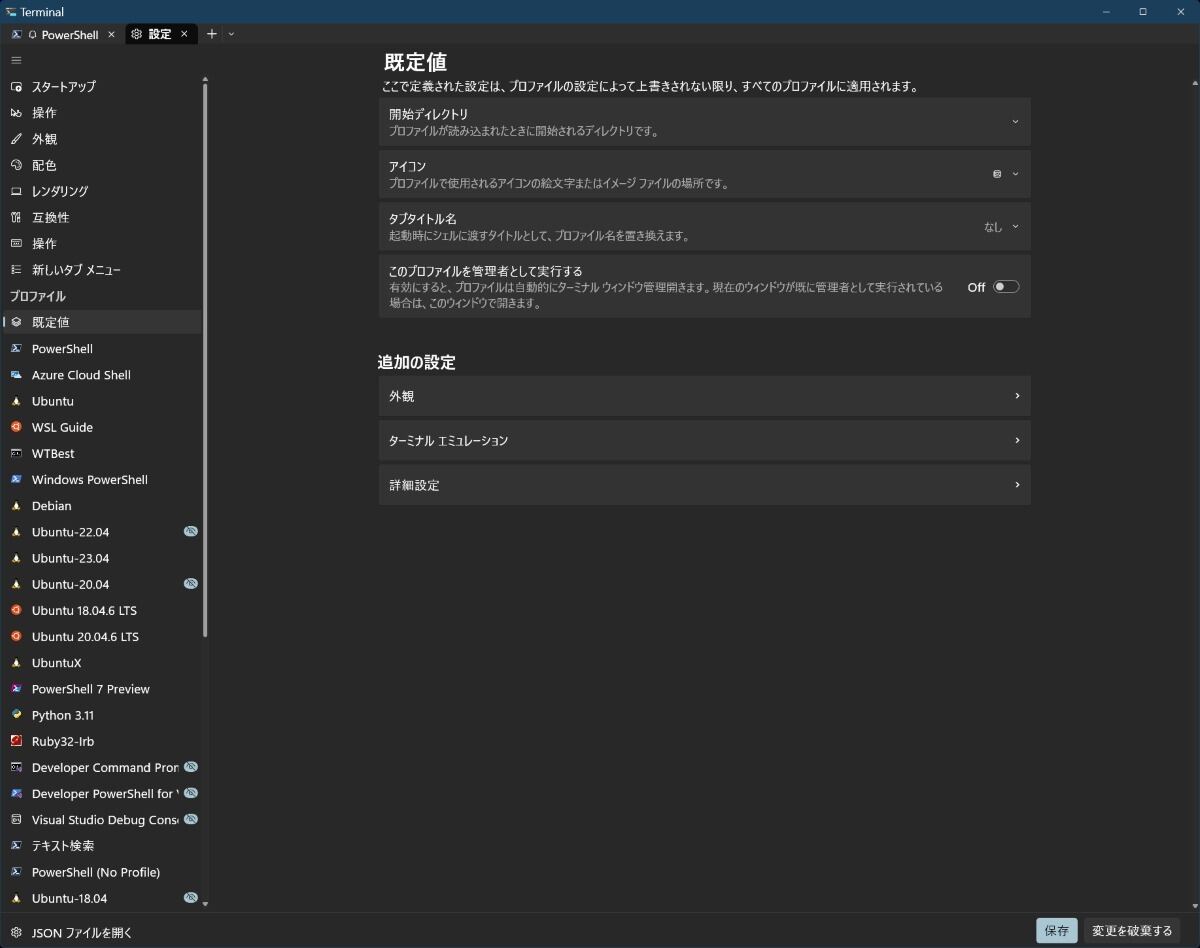Click the Debian profile penguin icon
1200x948 pixels.
coord(16,506)
